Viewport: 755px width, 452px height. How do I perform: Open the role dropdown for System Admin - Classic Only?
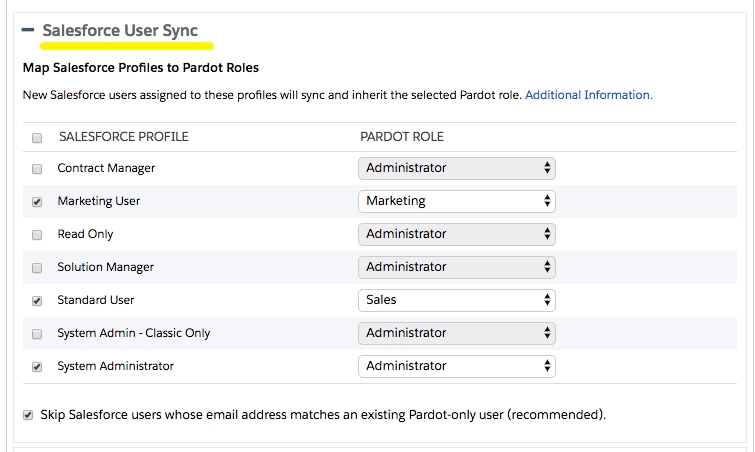456,333
